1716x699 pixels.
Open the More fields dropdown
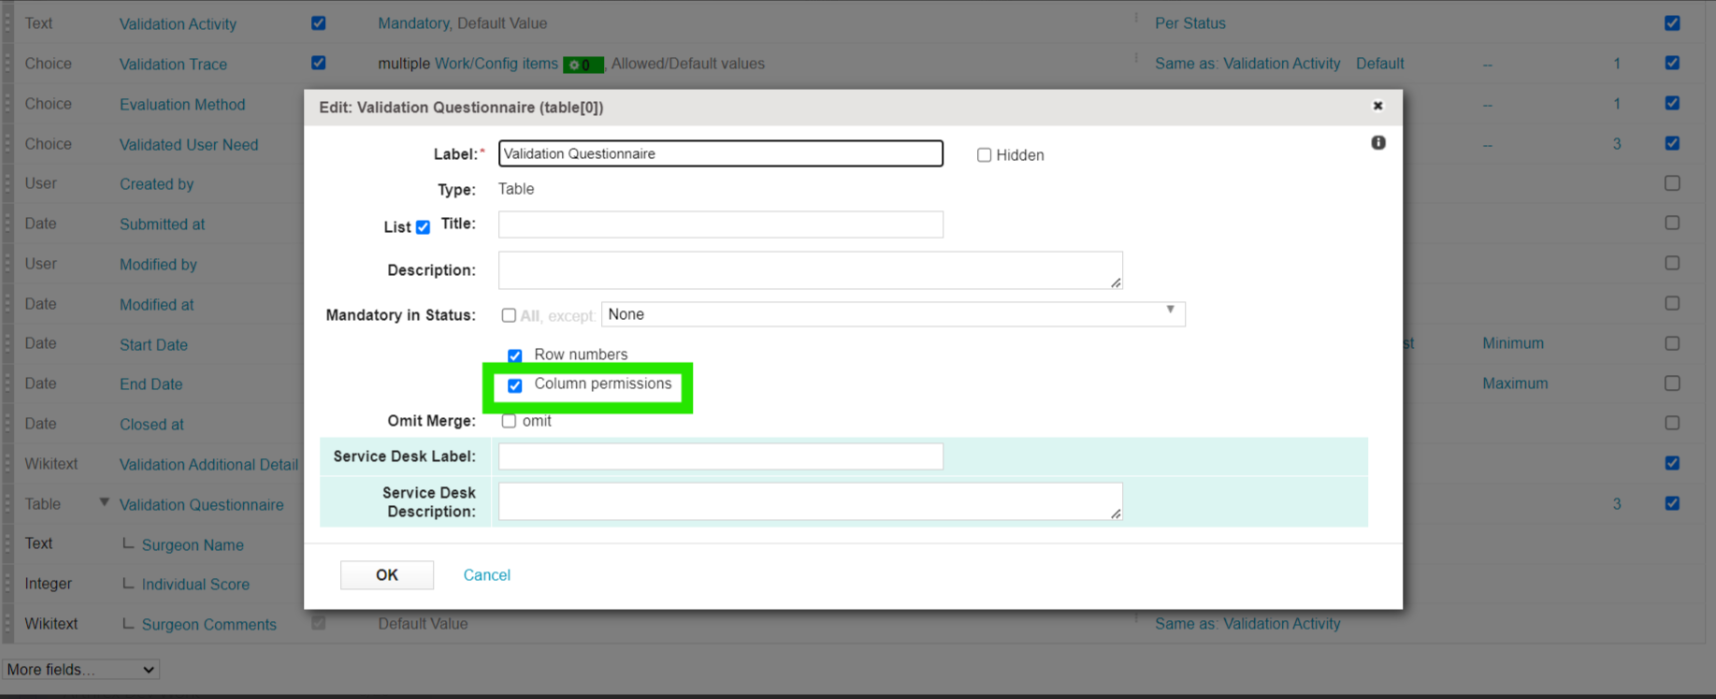pyautogui.click(x=80, y=669)
